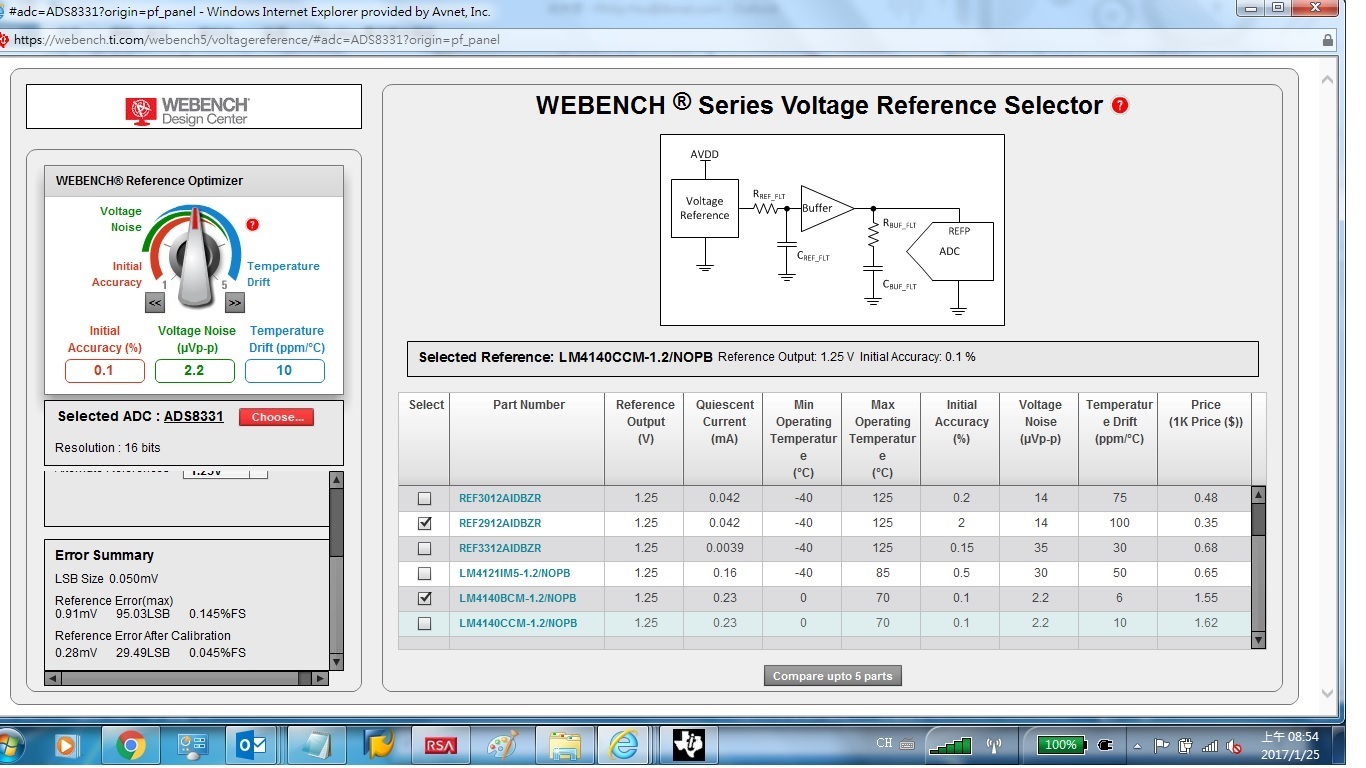
Task: Check the LM4140CCM-1.2/NOPB select box
Action: 425,623
